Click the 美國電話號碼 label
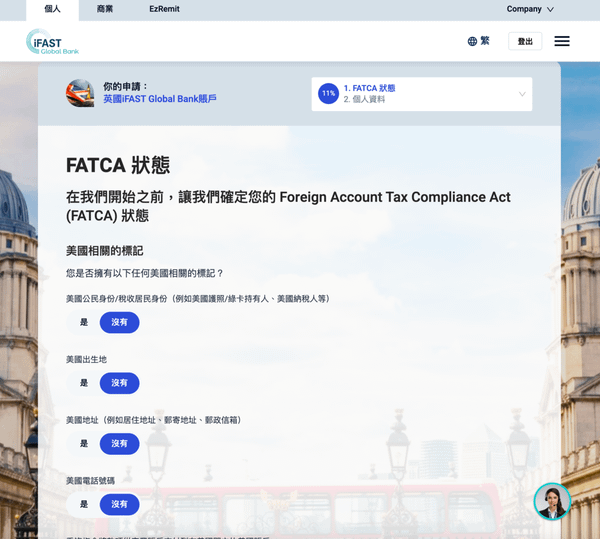The height and width of the screenshot is (539, 600). point(90,481)
